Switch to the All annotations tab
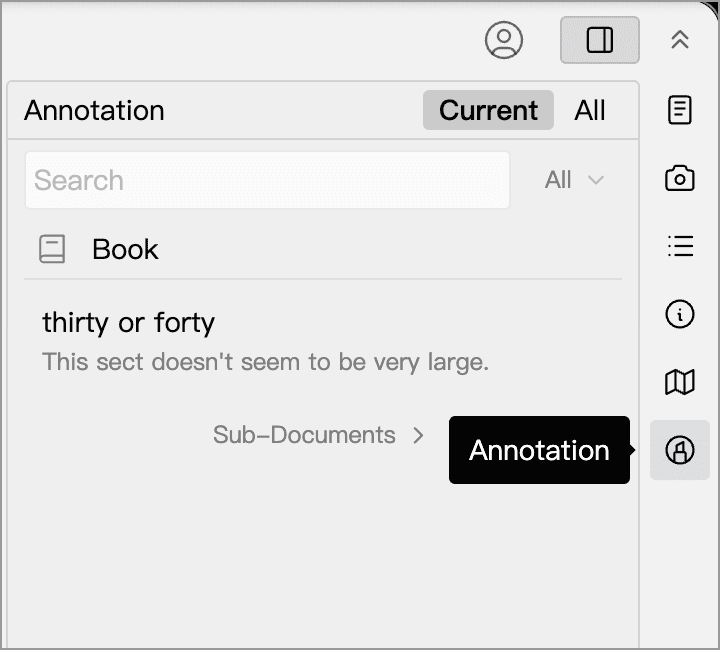This screenshot has height=650, width=720. click(x=590, y=110)
